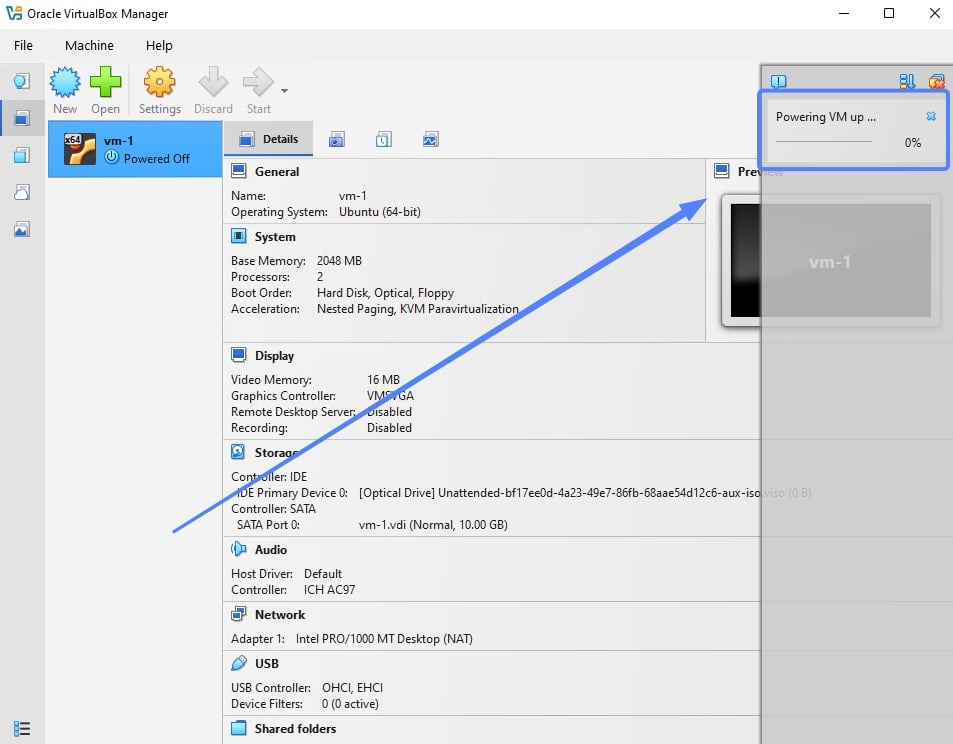Open the System section header
Viewport: 953px width, 744px height.
click(x=275, y=236)
